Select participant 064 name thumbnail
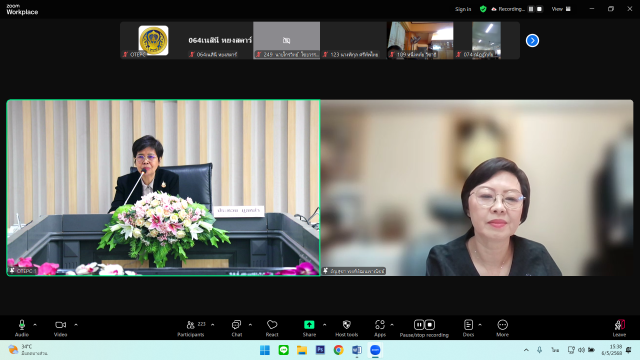640x360 pixels. tap(220, 40)
